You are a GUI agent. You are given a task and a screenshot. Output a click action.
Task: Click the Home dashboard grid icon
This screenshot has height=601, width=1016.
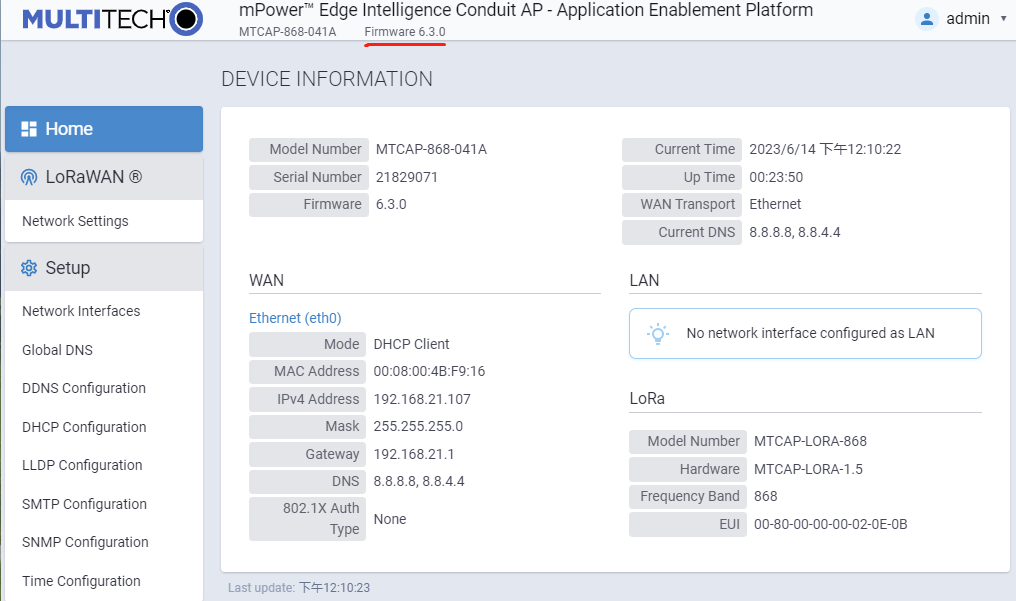(x=29, y=129)
